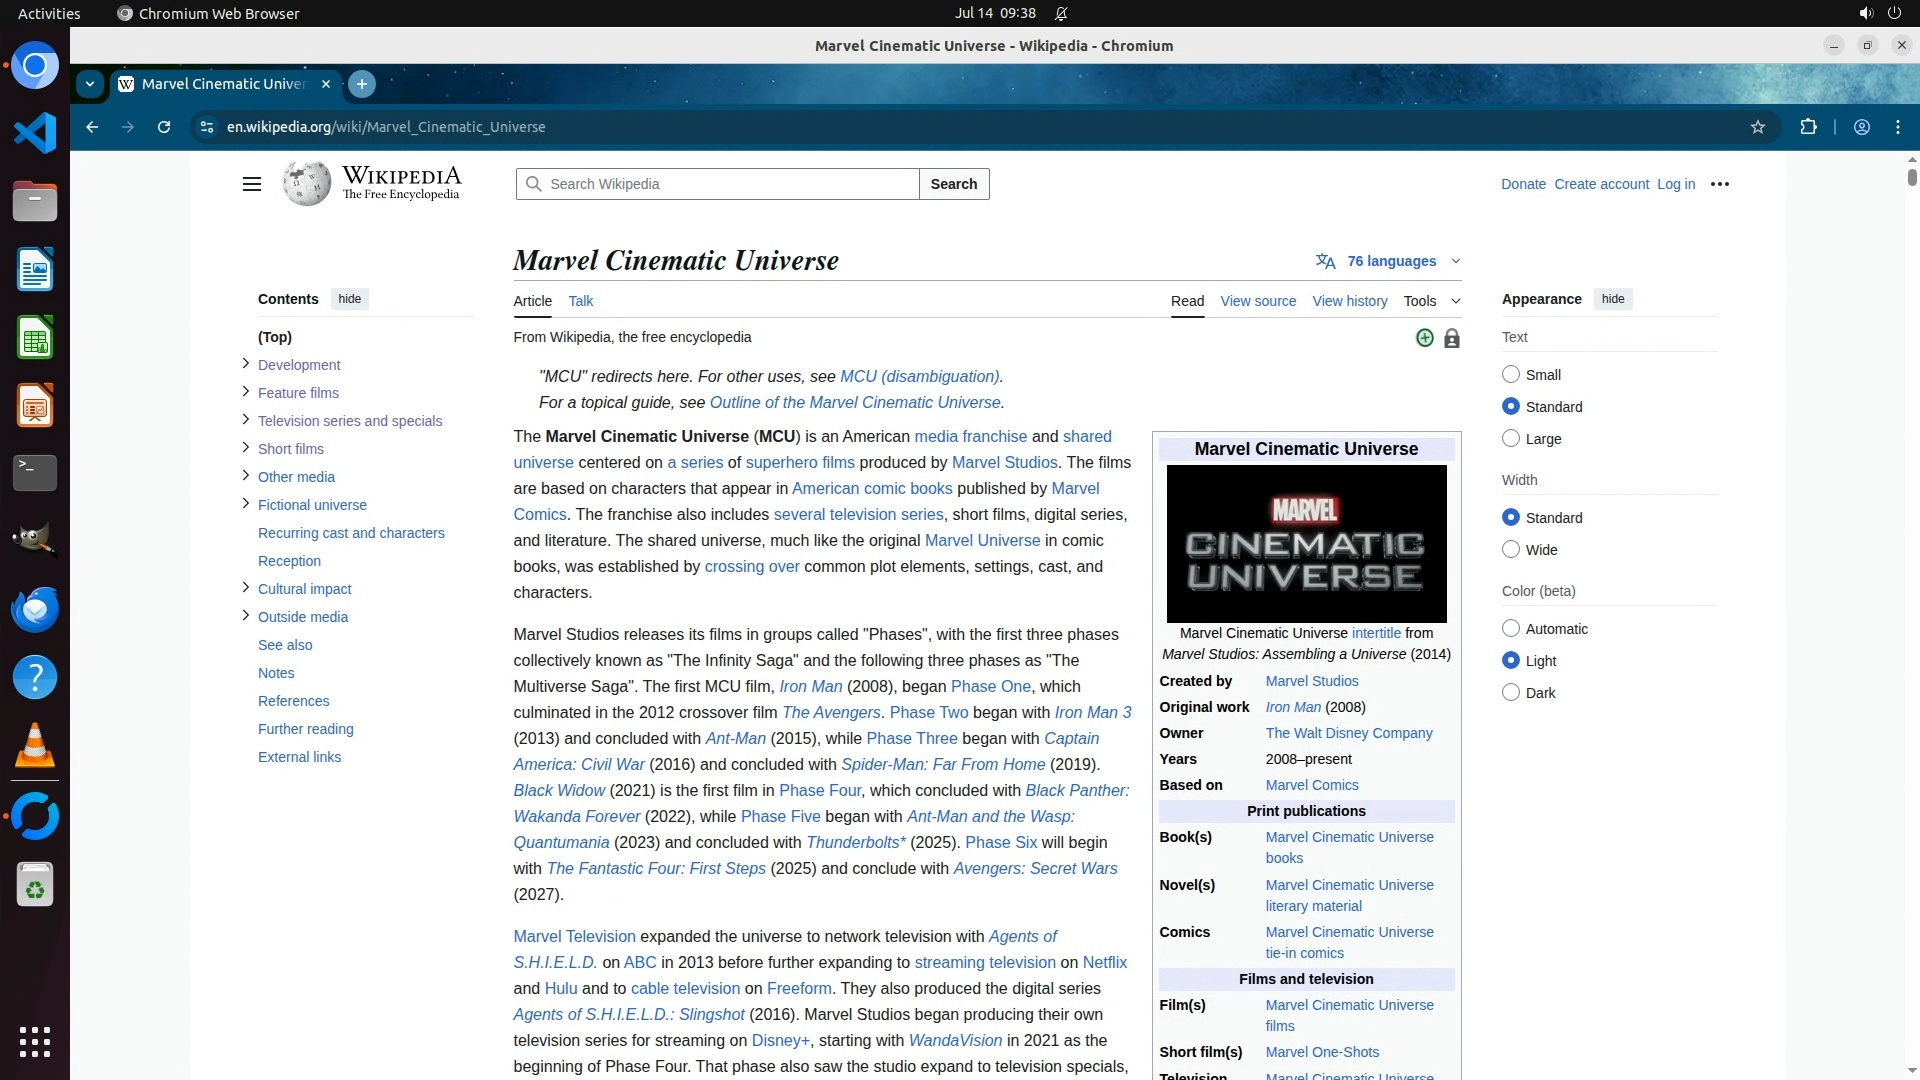This screenshot has height=1080, width=1920.
Task: Click the padlock protection icon
Action: (1451, 339)
